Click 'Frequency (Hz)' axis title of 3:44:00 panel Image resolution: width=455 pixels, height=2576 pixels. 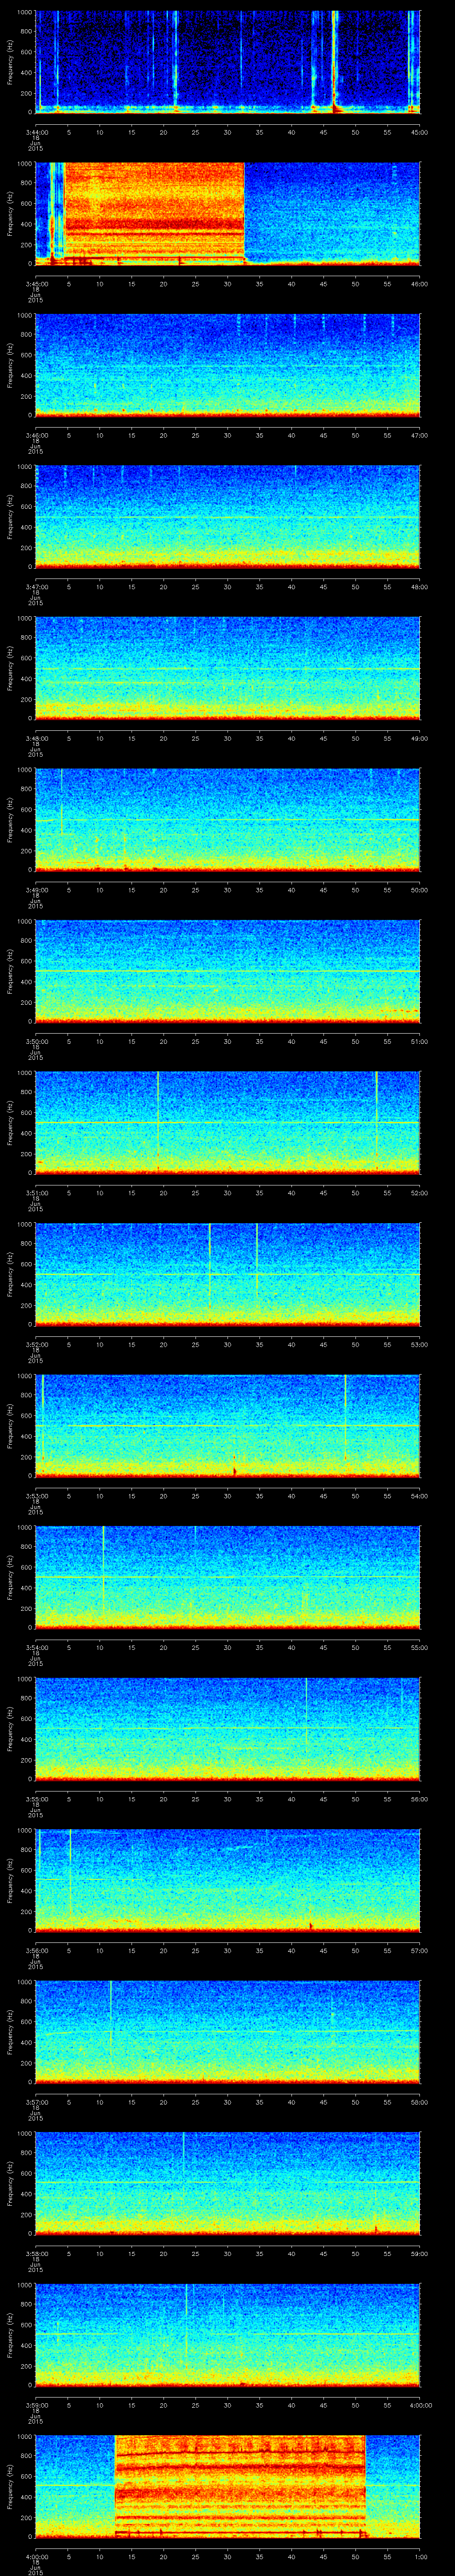[10, 62]
